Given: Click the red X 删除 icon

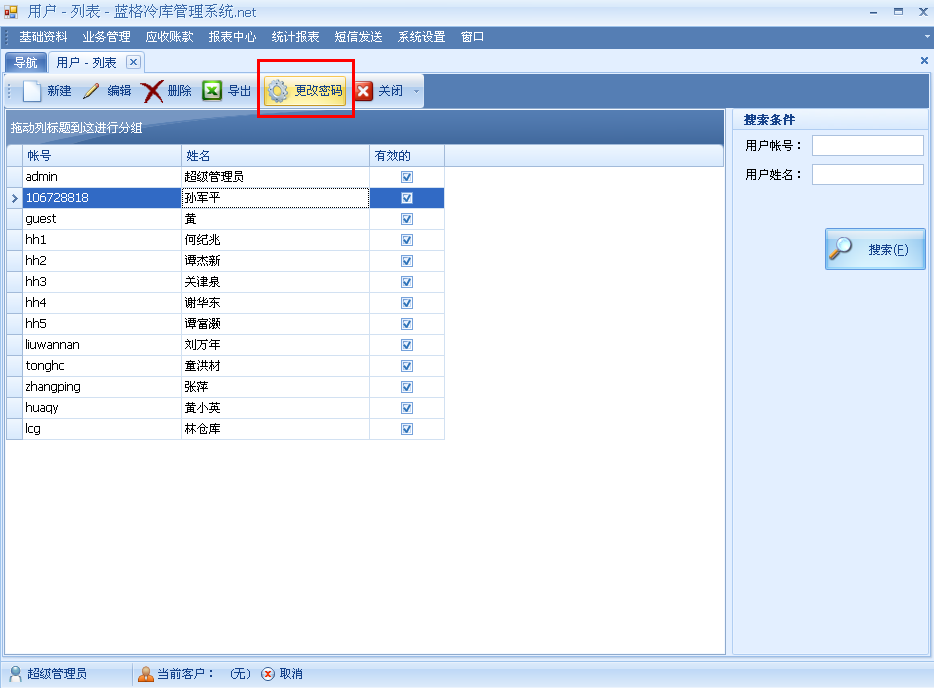Looking at the screenshot, I should tap(152, 91).
